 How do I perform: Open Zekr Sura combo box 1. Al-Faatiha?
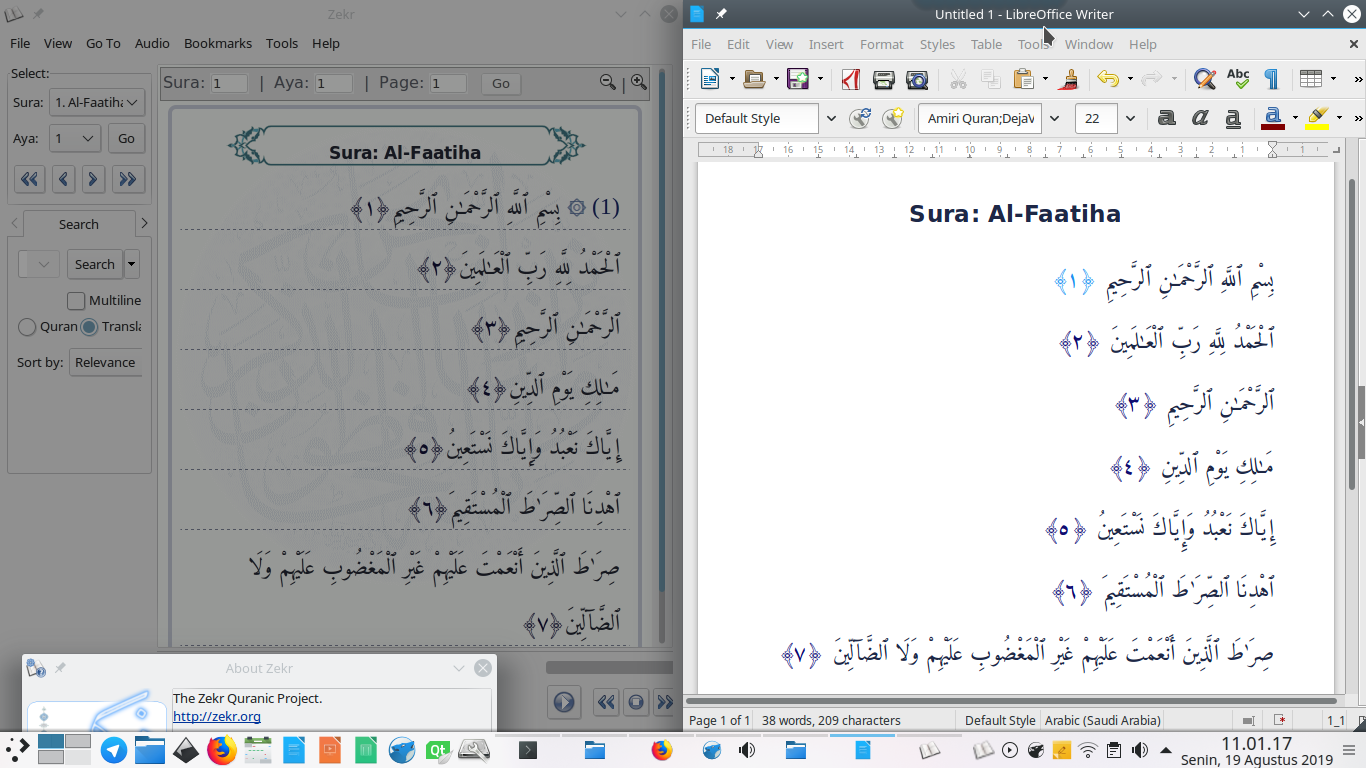[x=97, y=102]
